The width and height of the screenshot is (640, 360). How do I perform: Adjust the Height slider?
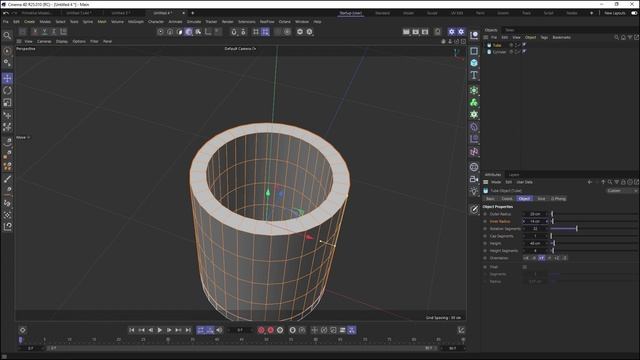click(594, 243)
